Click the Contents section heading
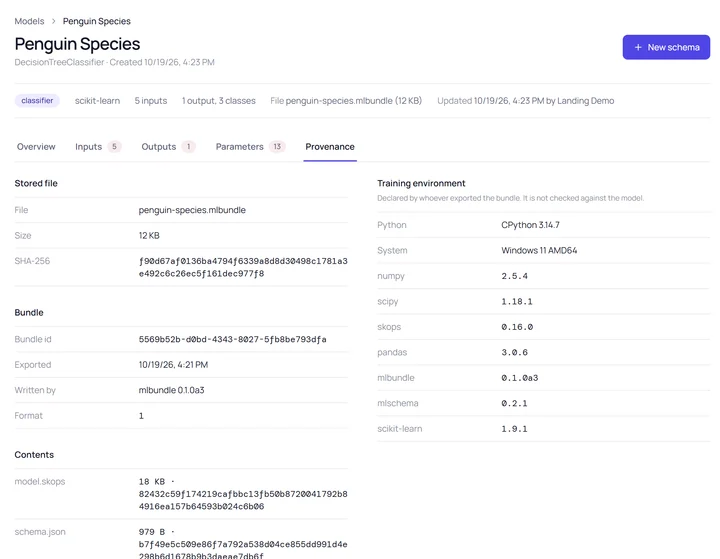Viewport: 720px width, 559px height. [34, 455]
